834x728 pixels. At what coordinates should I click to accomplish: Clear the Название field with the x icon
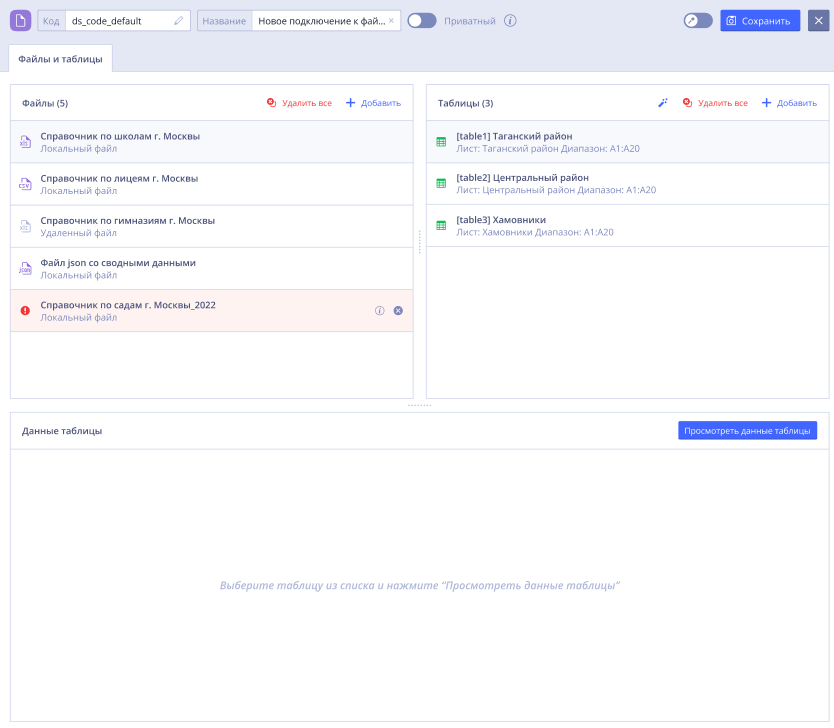click(391, 21)
